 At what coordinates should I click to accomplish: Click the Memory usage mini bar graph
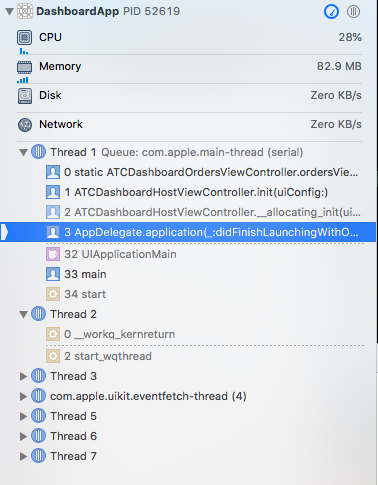coord(23,80)
